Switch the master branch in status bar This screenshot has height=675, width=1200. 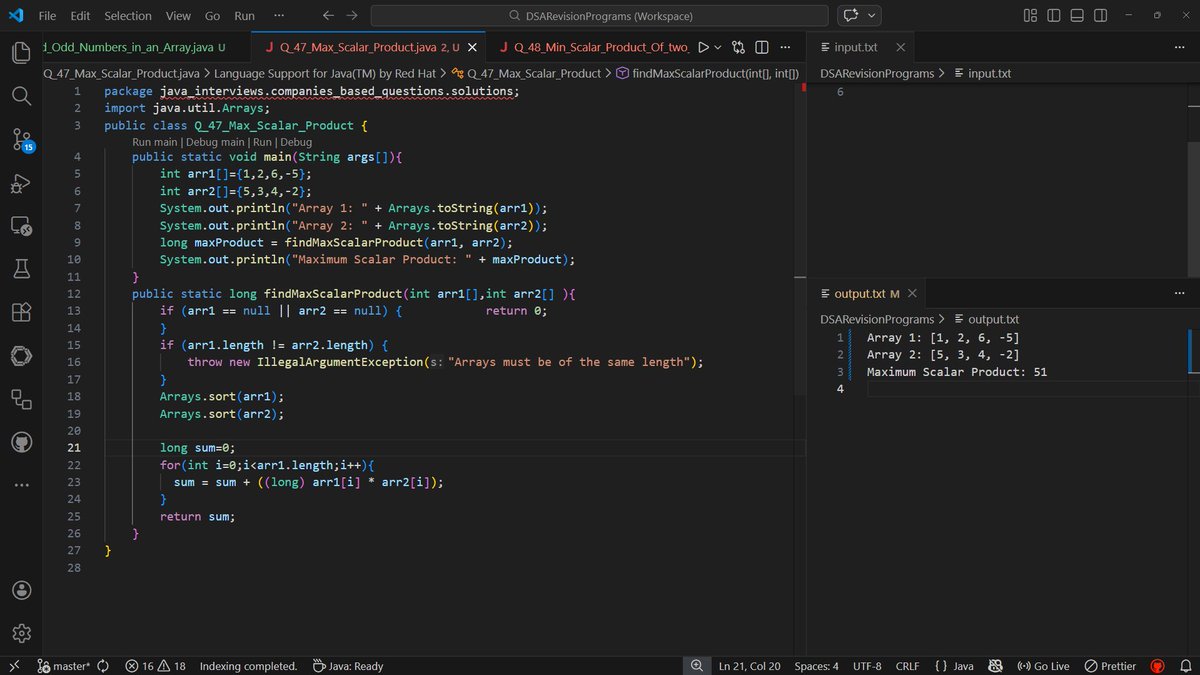62,666
